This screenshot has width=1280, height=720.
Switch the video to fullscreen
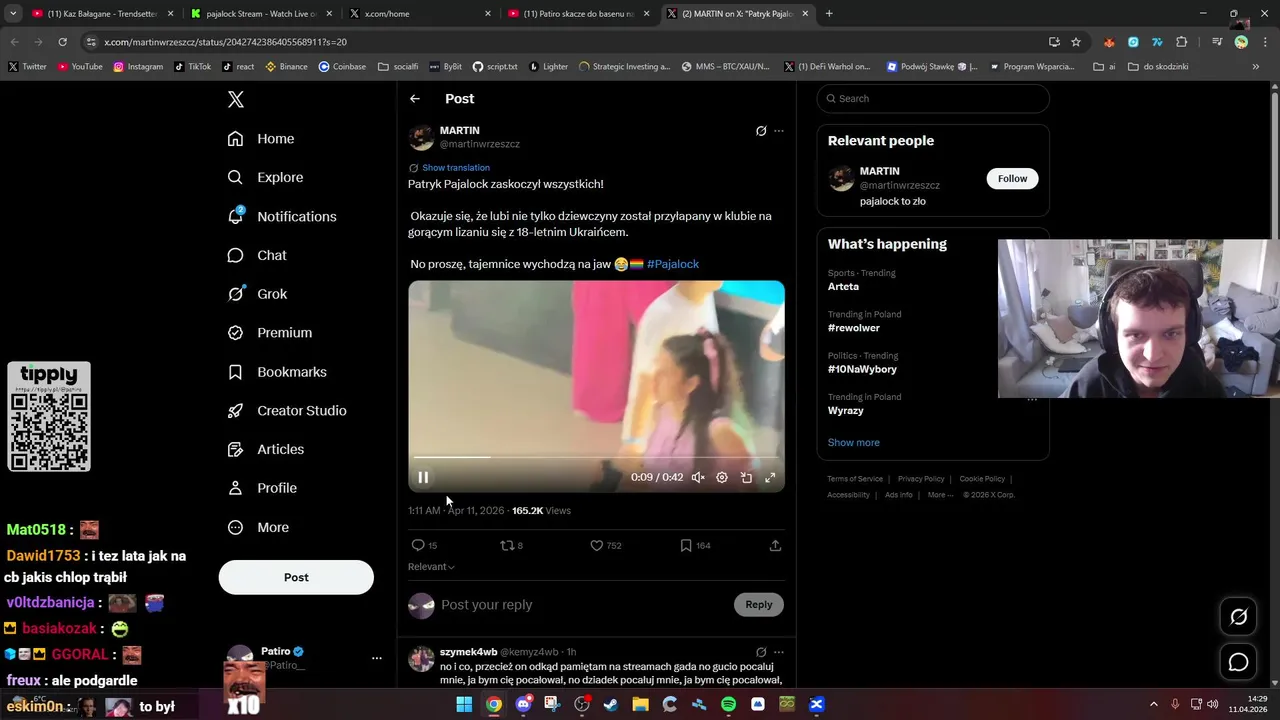pos(770,477)
